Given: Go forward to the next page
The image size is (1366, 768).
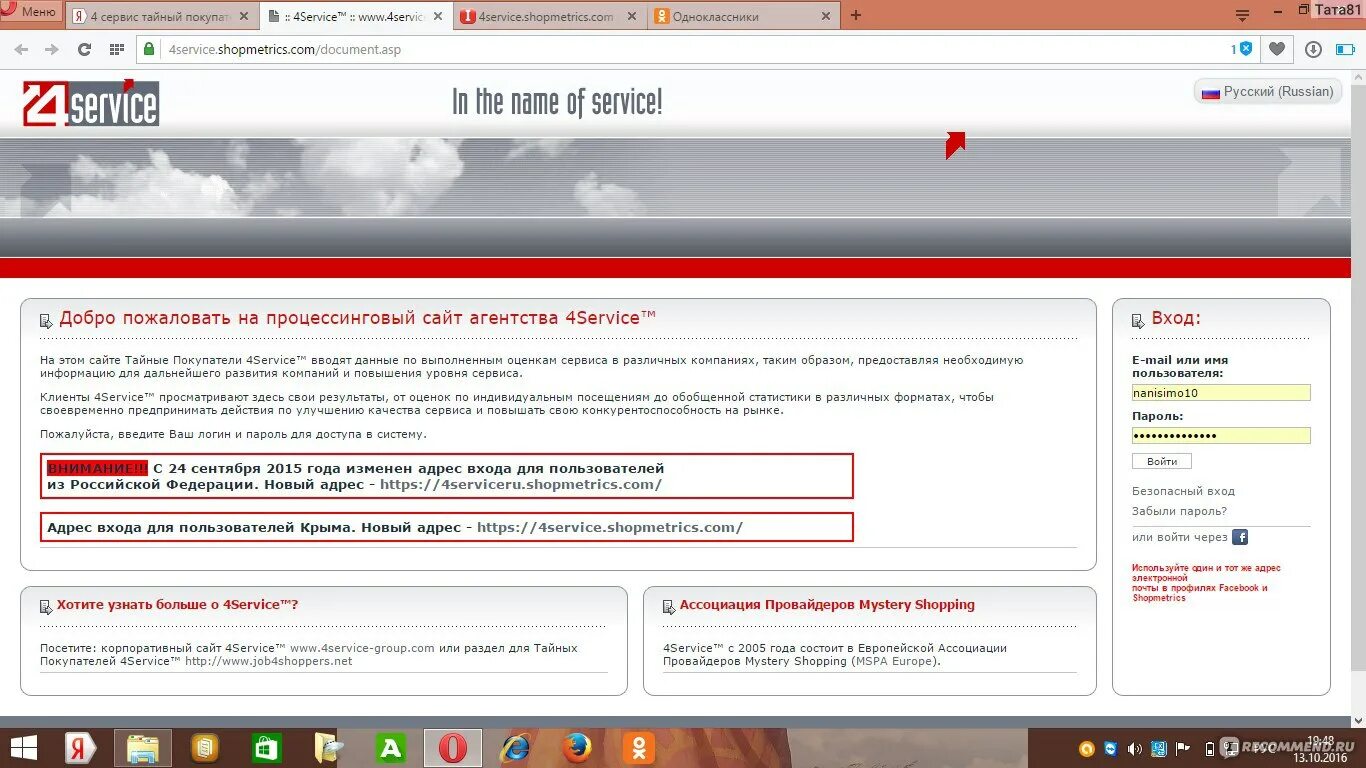Looking at the screenshot, I should tap(52, 49).
